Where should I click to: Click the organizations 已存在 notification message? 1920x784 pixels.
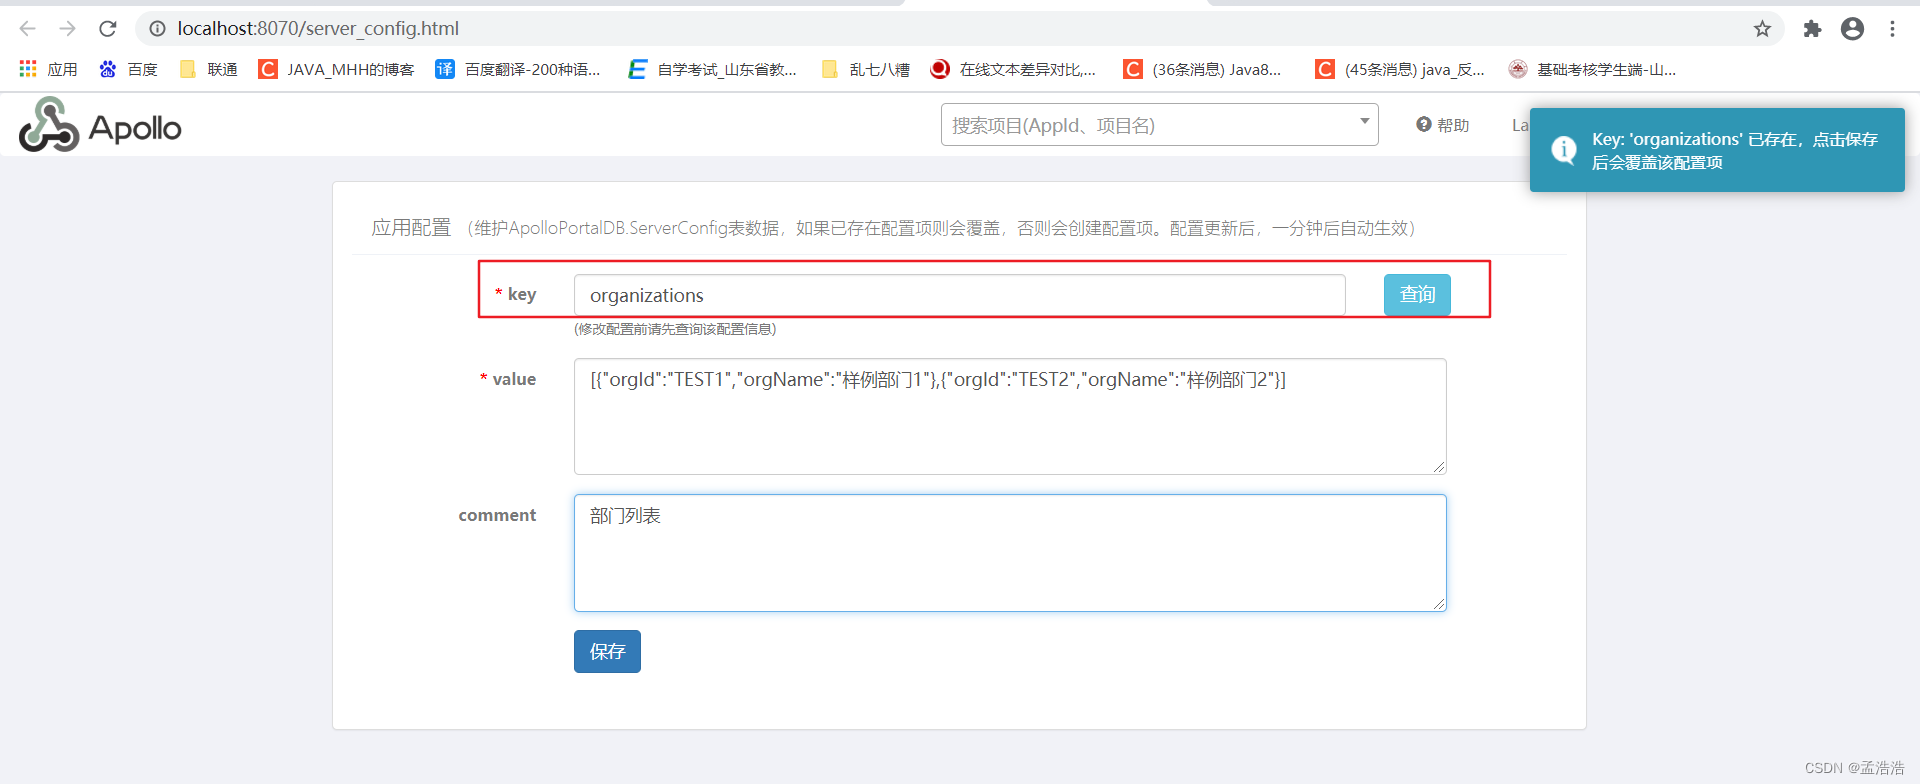(1735, 150)
